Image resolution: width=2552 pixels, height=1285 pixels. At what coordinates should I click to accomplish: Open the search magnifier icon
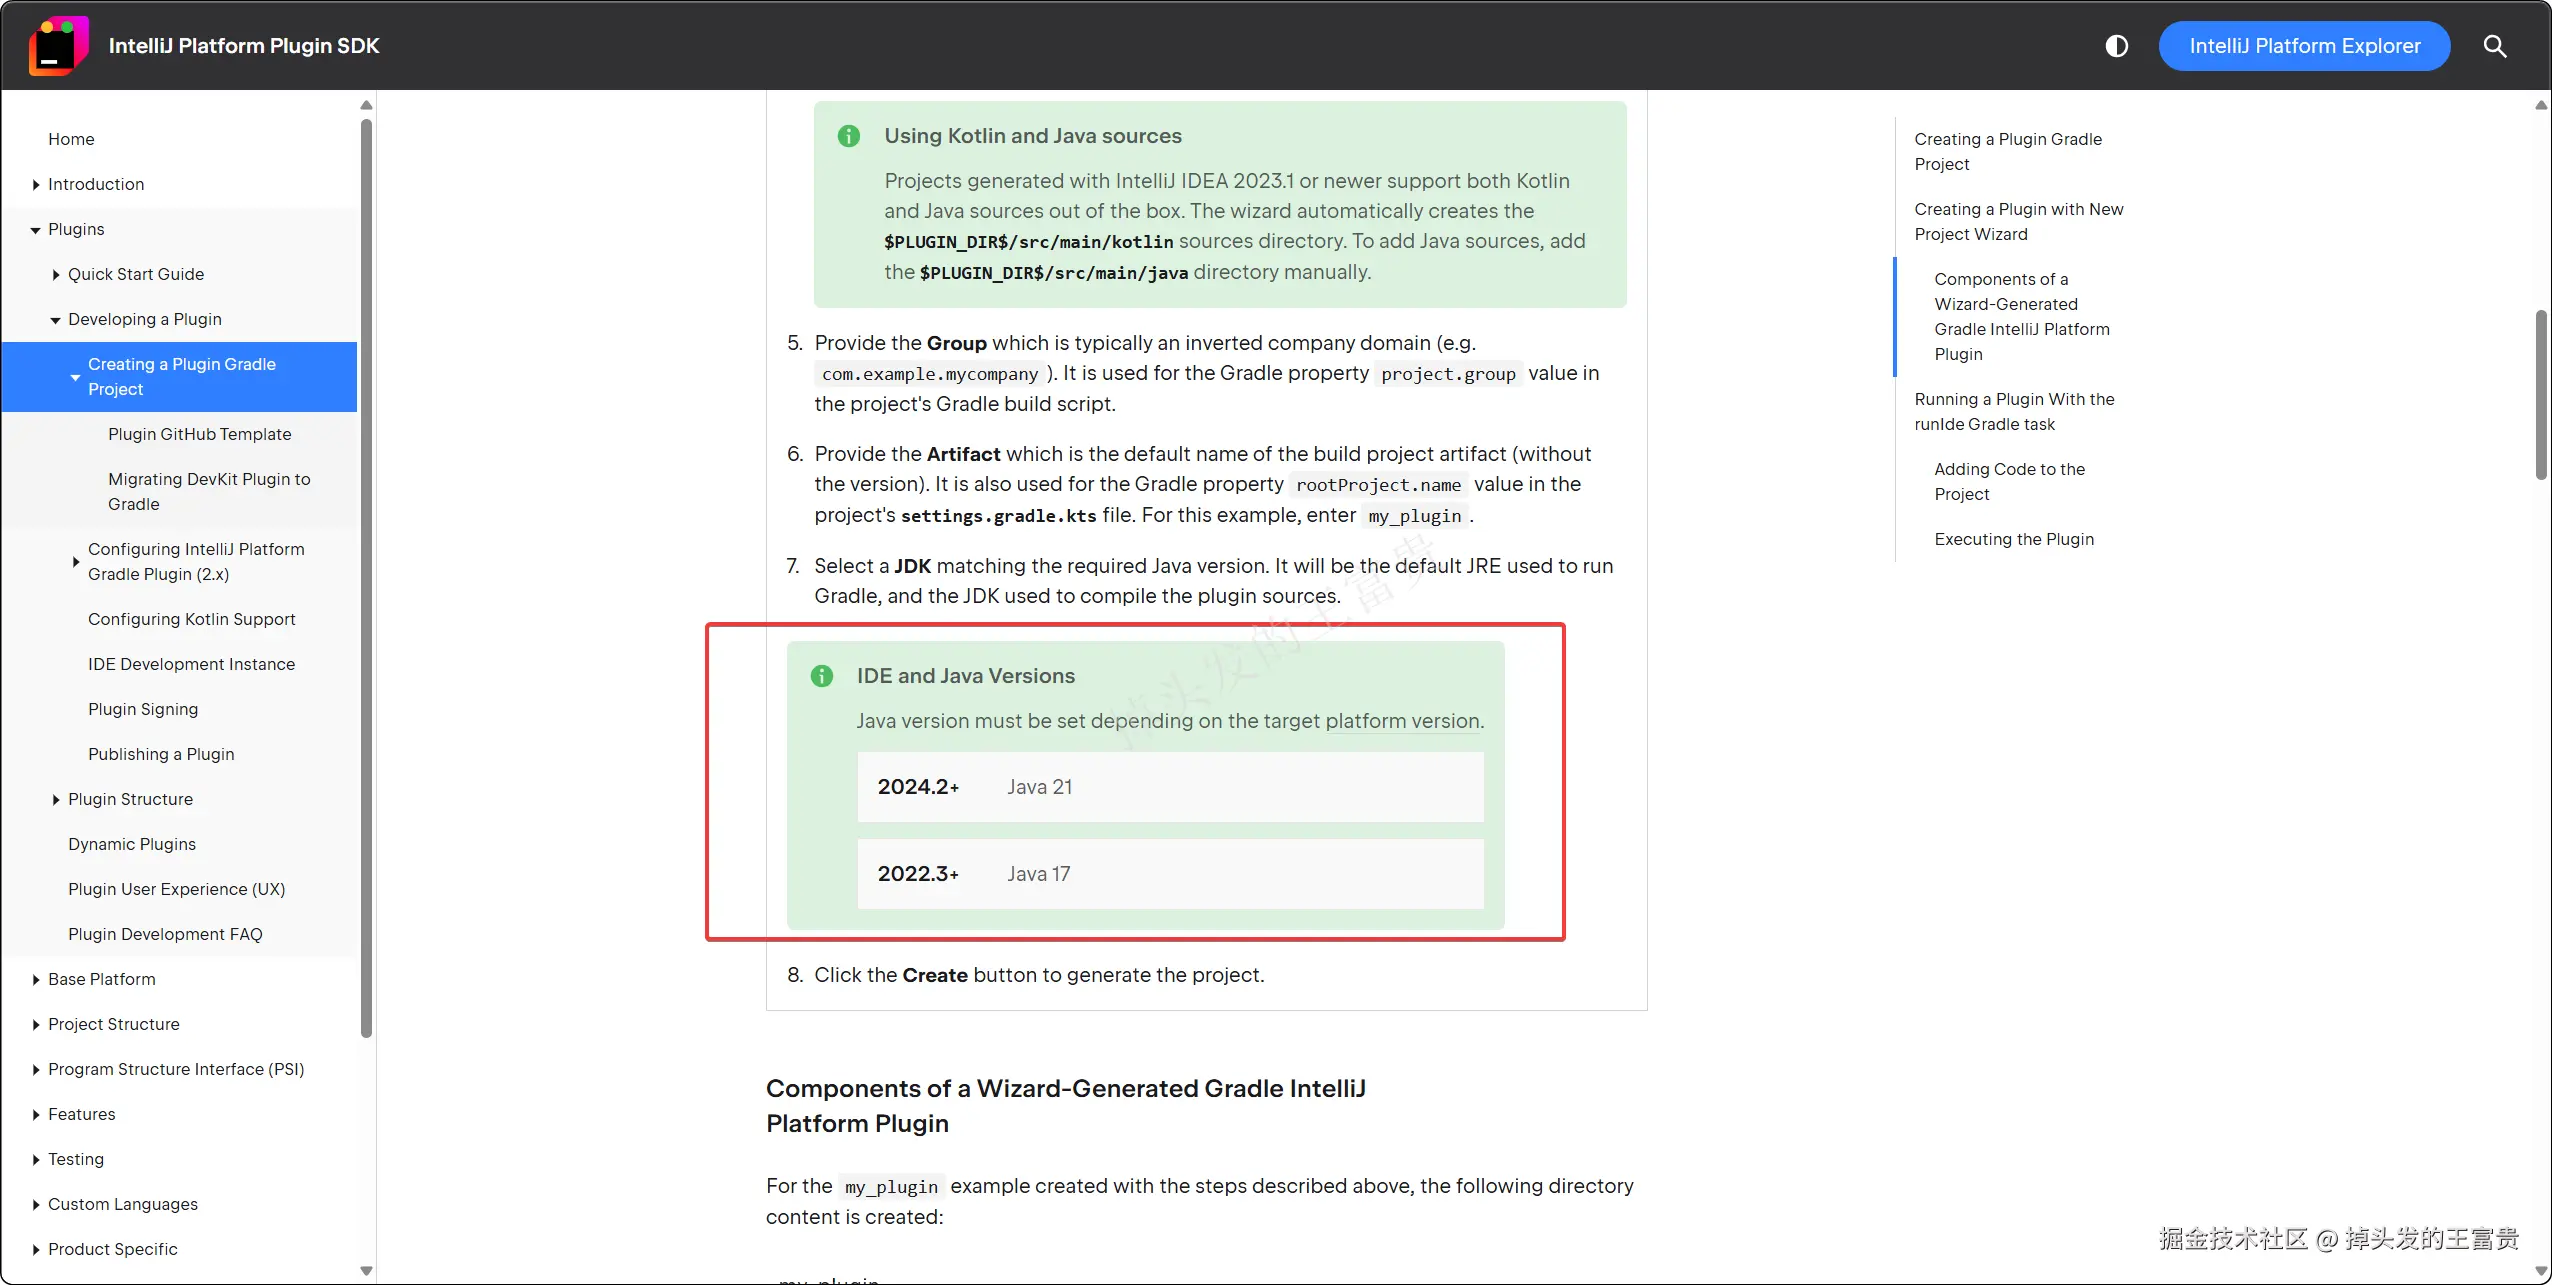click(2494, 46)
